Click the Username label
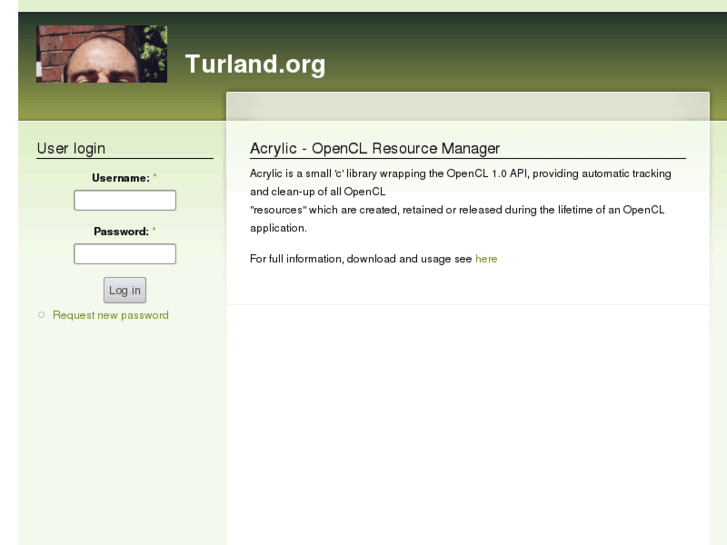The height and width of the screenshot is (545, 727). (121, 178)
